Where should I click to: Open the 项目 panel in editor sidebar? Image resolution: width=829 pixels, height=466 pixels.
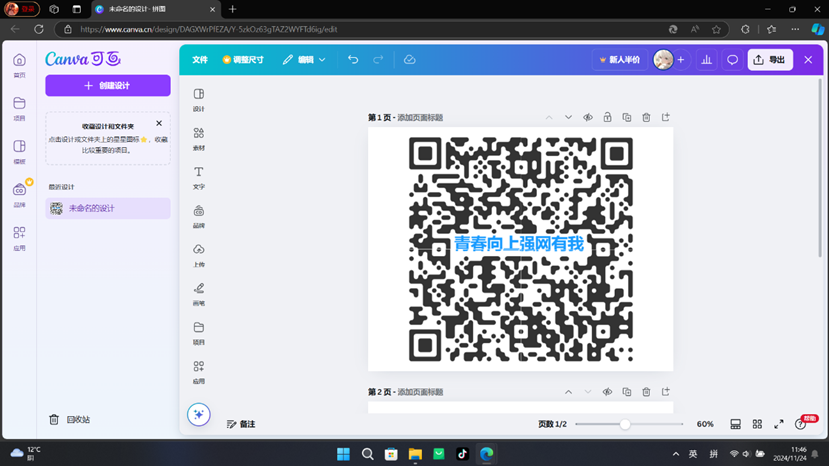(x=199, y=333)
